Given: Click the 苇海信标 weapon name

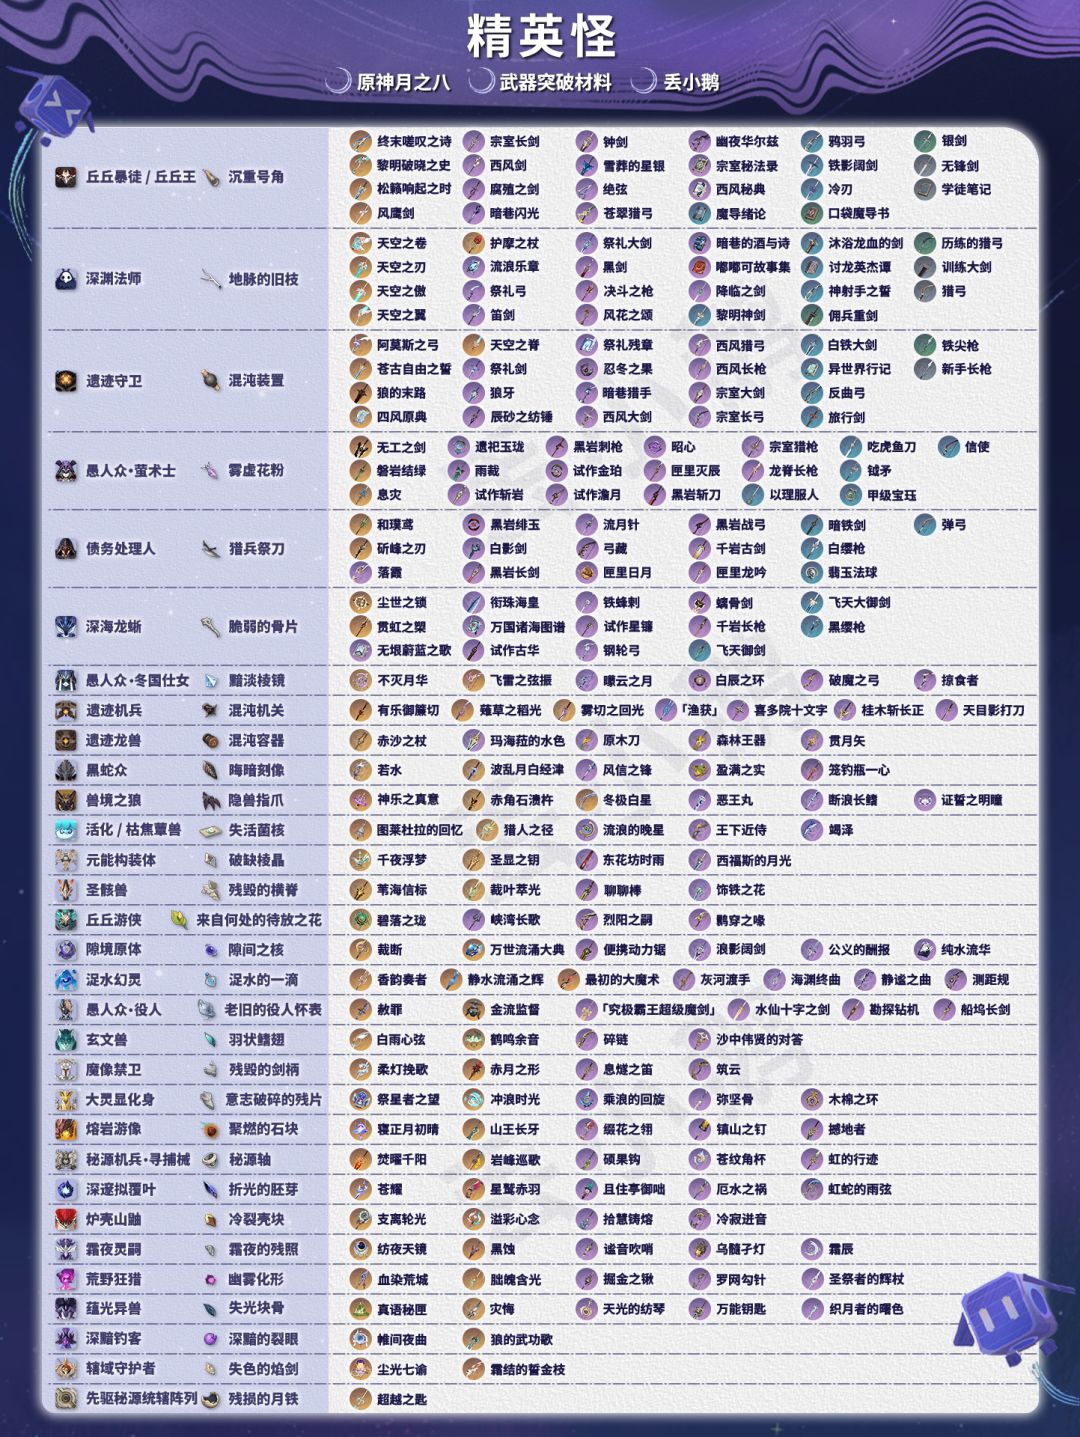Looking at the screenshot, I should click(x=402, y=890).
